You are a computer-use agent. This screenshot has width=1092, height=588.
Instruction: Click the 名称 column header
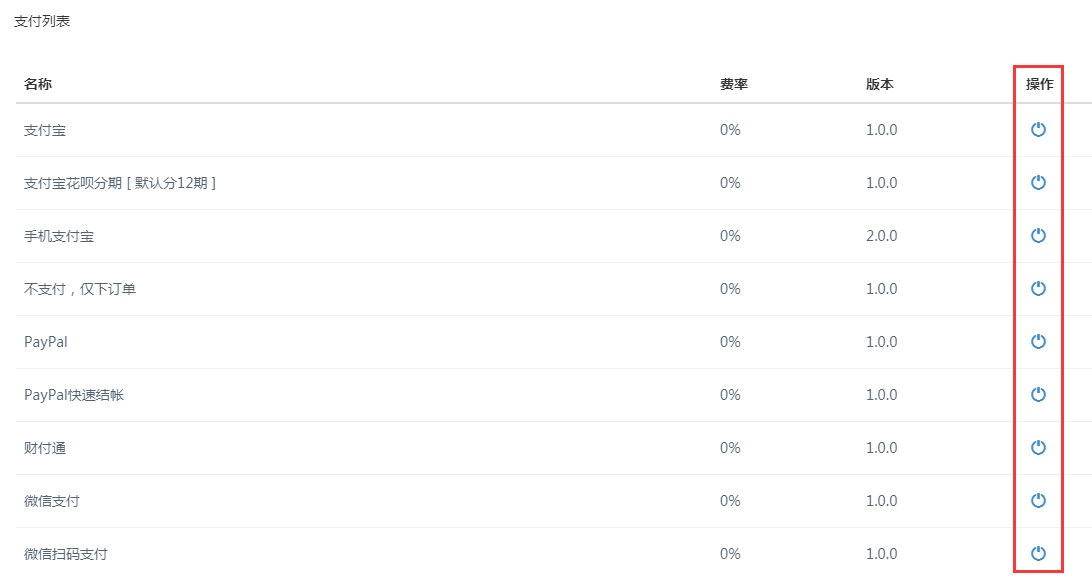pos(38,84)
